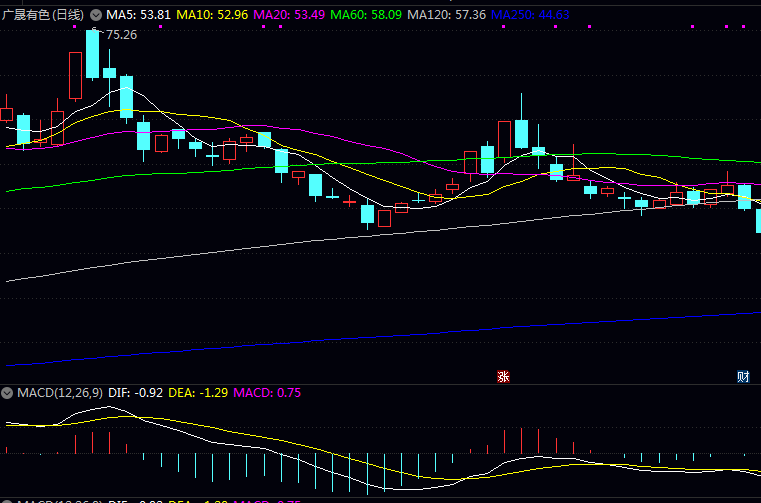
Task: Click the red 涨 event marker
Action: point(504,376)
